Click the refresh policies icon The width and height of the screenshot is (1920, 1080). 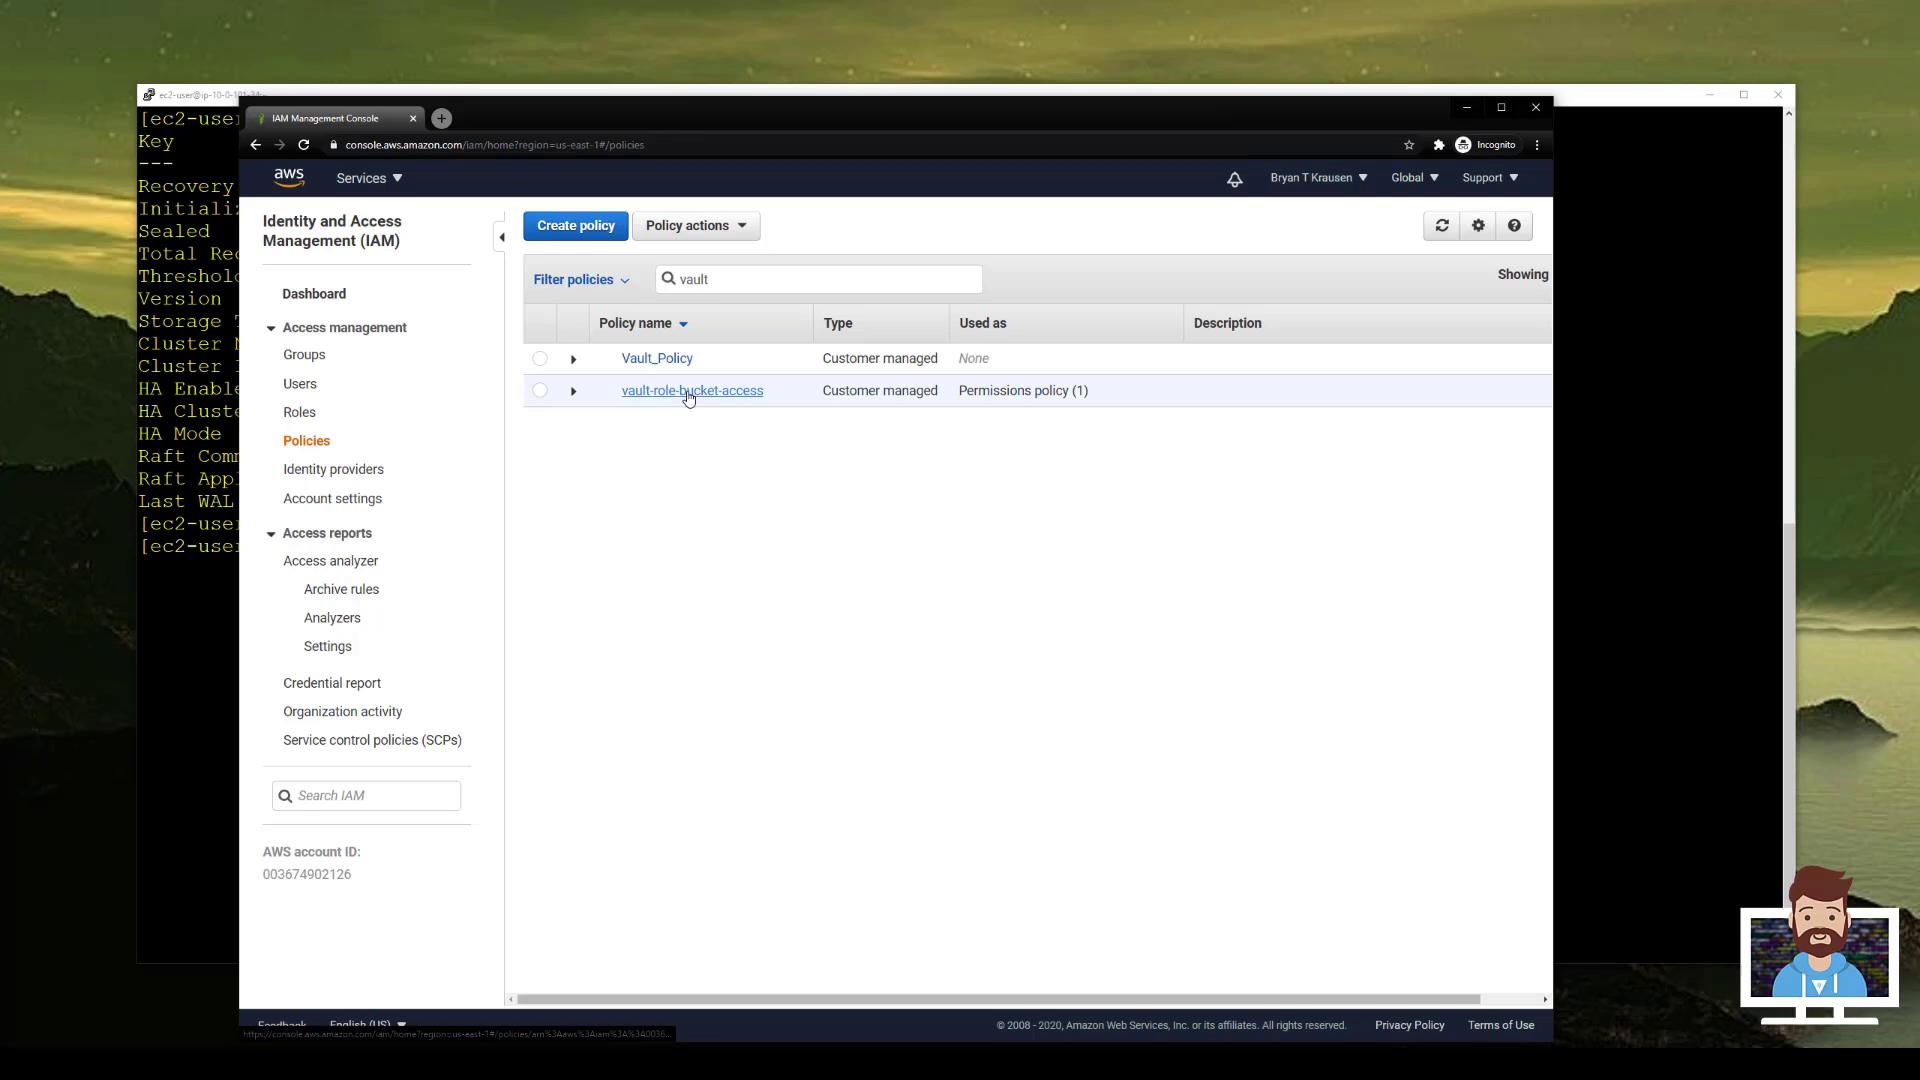1441,226
